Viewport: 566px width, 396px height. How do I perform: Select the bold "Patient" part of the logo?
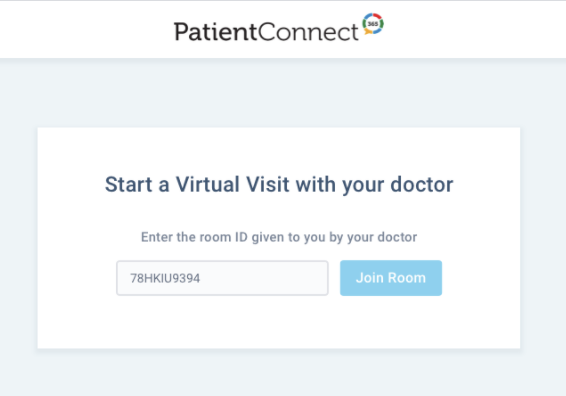[x=215, y=31]
